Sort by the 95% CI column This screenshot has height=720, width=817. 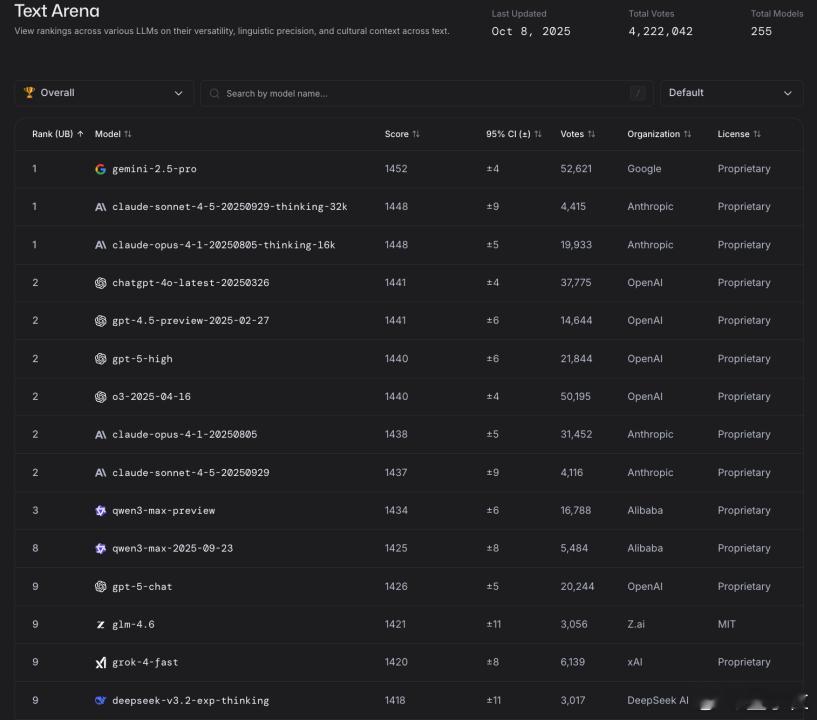513,134
